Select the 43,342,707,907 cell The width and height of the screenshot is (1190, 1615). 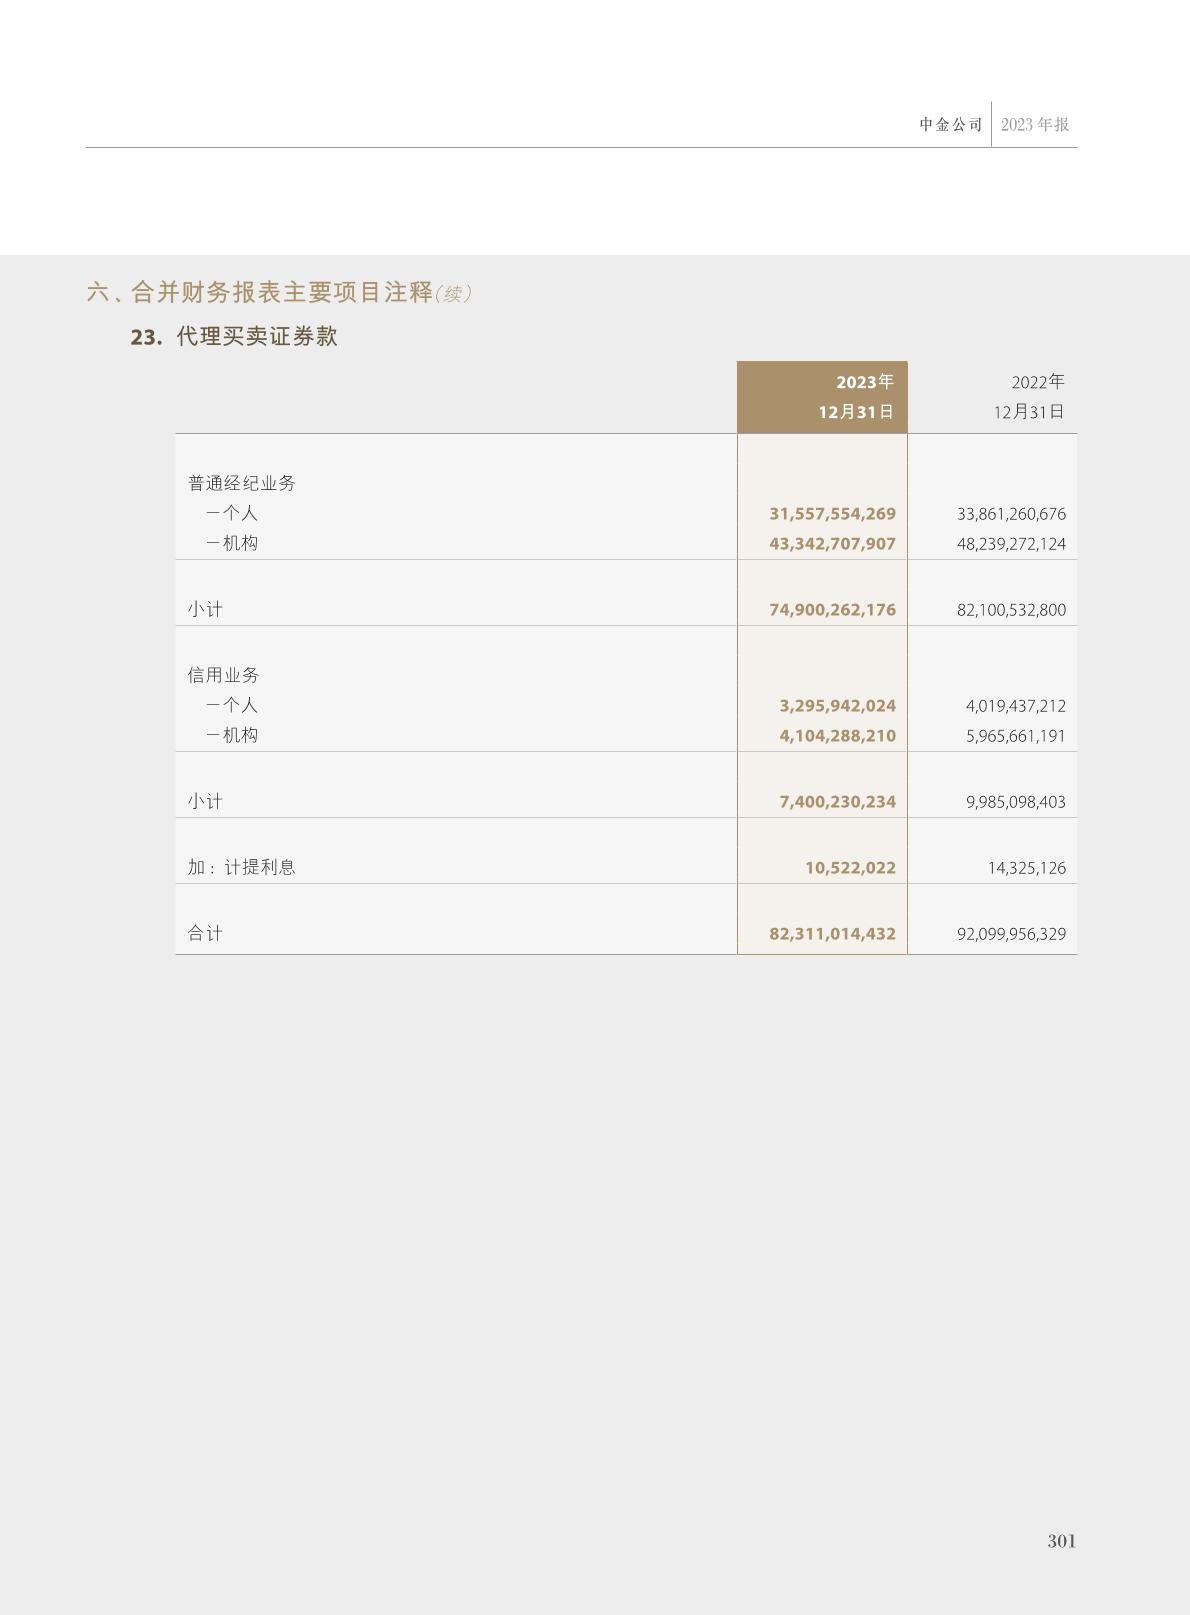click(832, 544)
